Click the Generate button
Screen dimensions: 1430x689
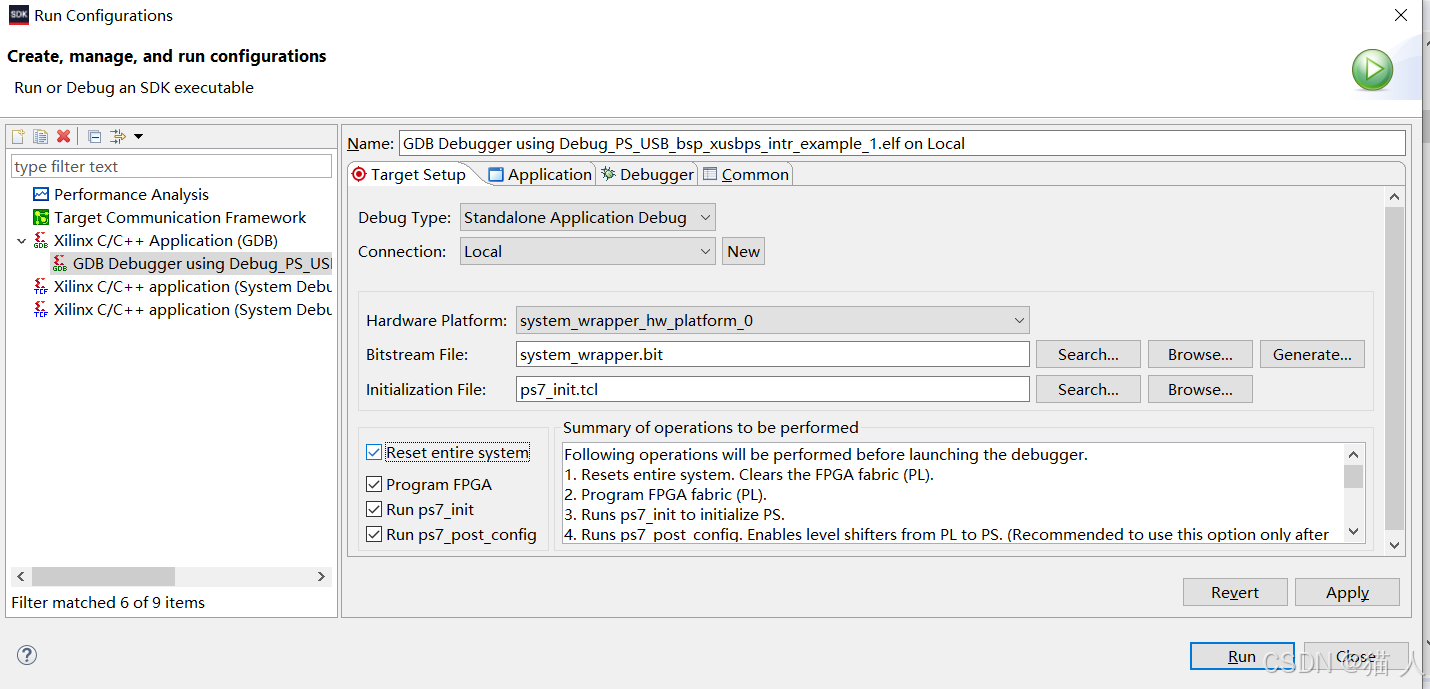point(1312,354)
